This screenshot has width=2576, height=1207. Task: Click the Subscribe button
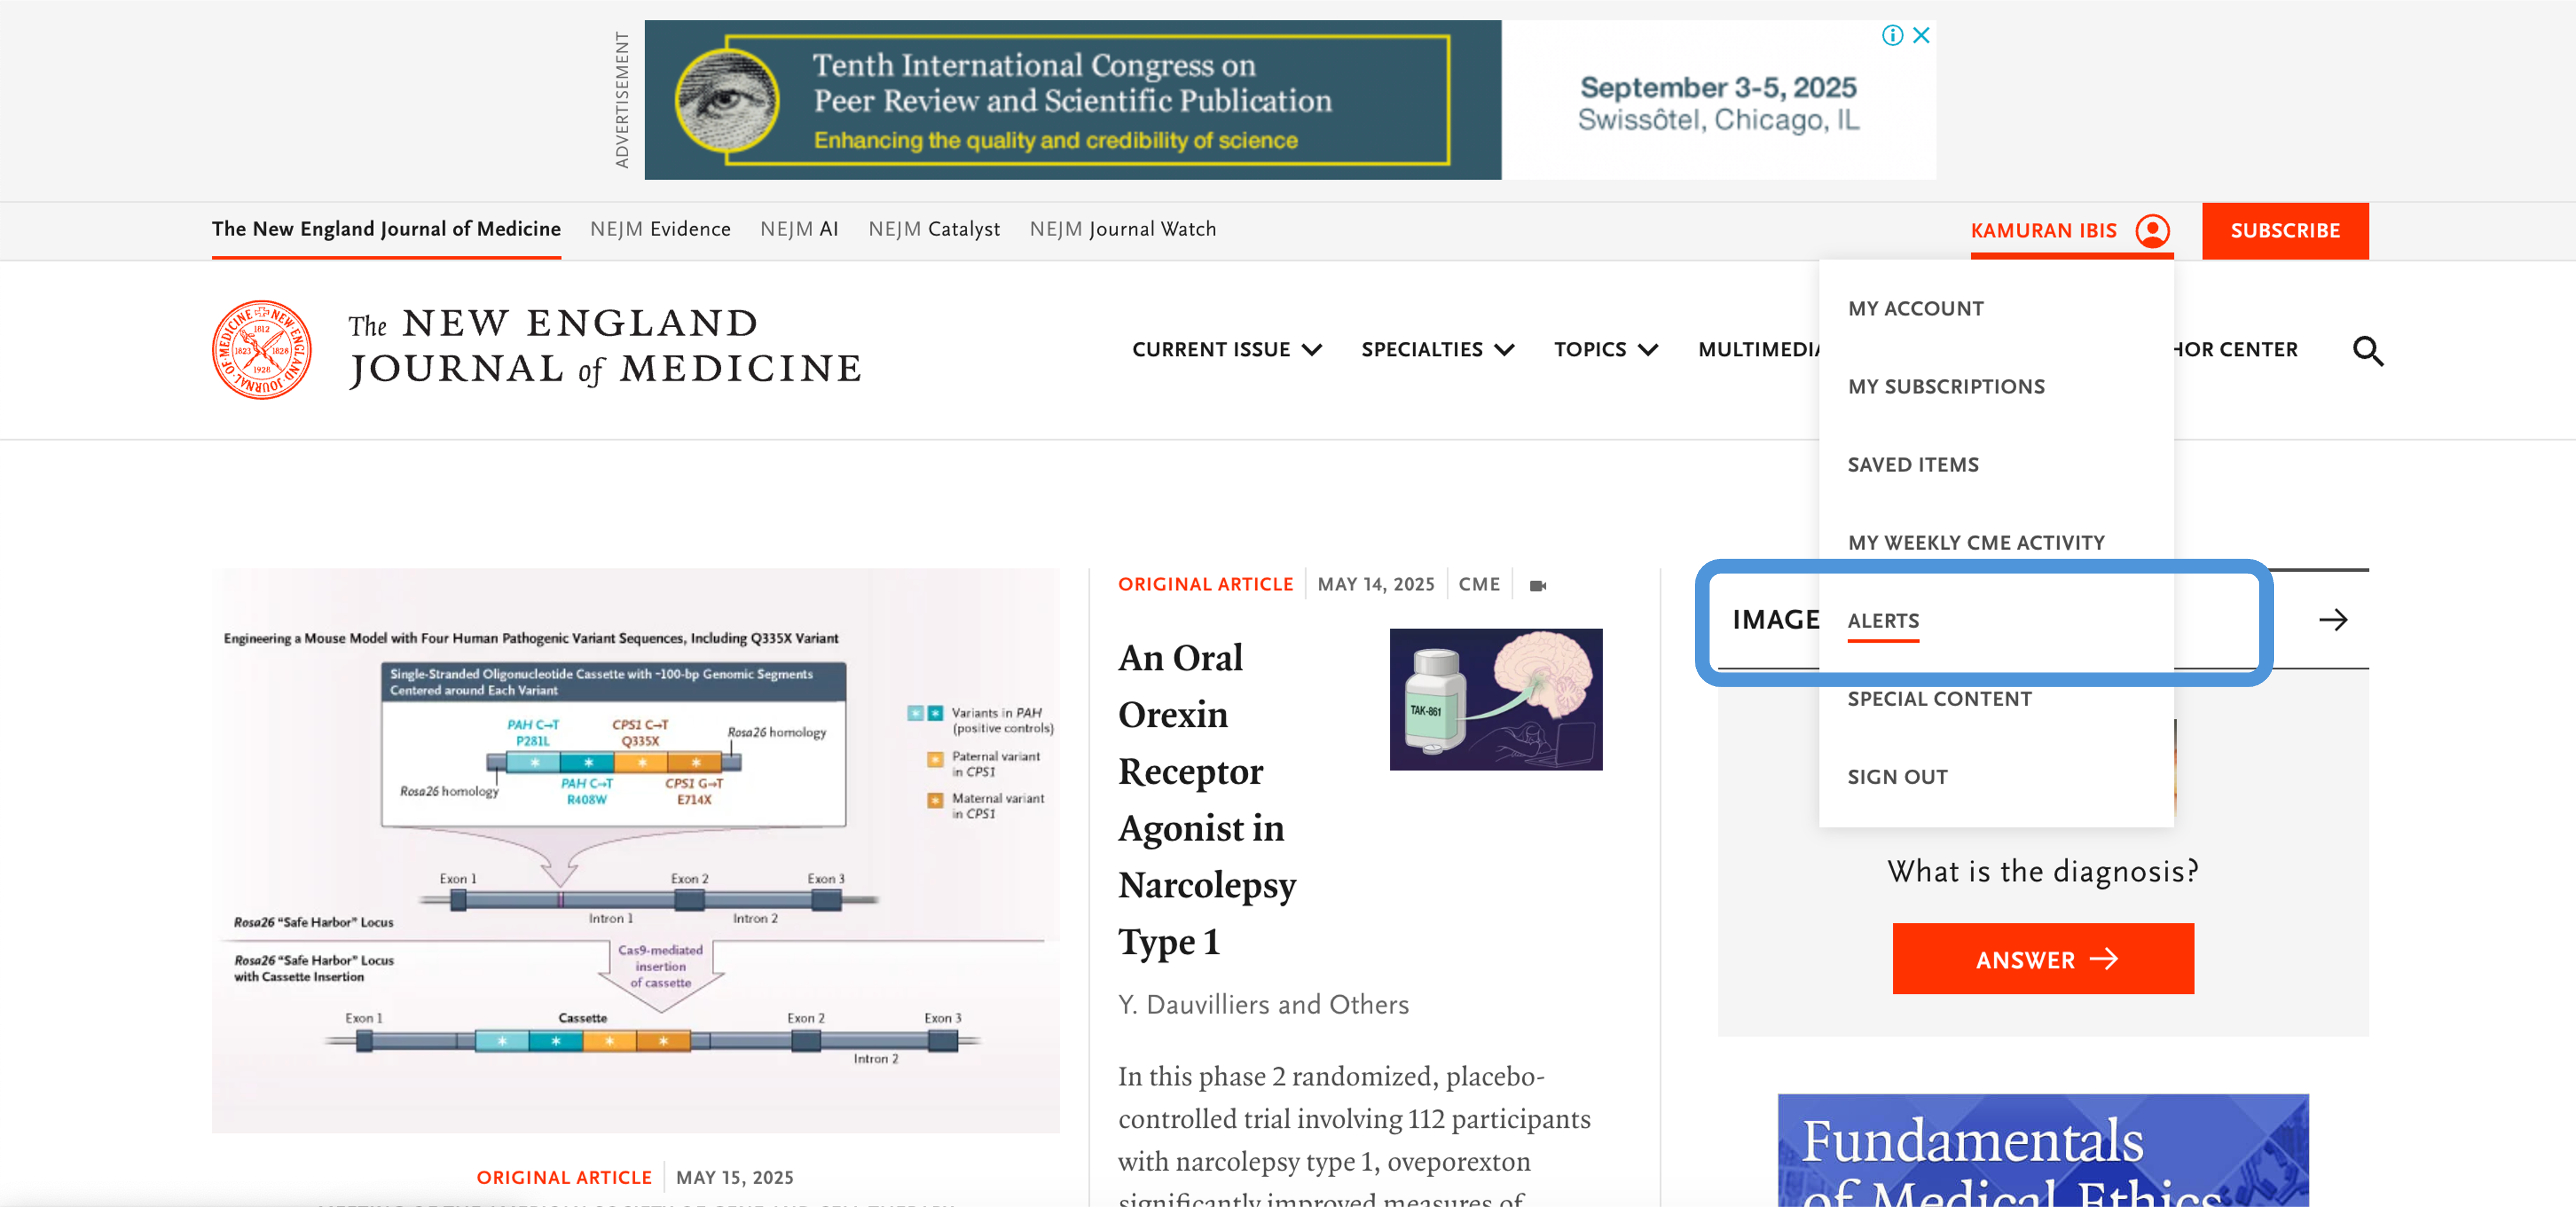tap(2285, 231)
